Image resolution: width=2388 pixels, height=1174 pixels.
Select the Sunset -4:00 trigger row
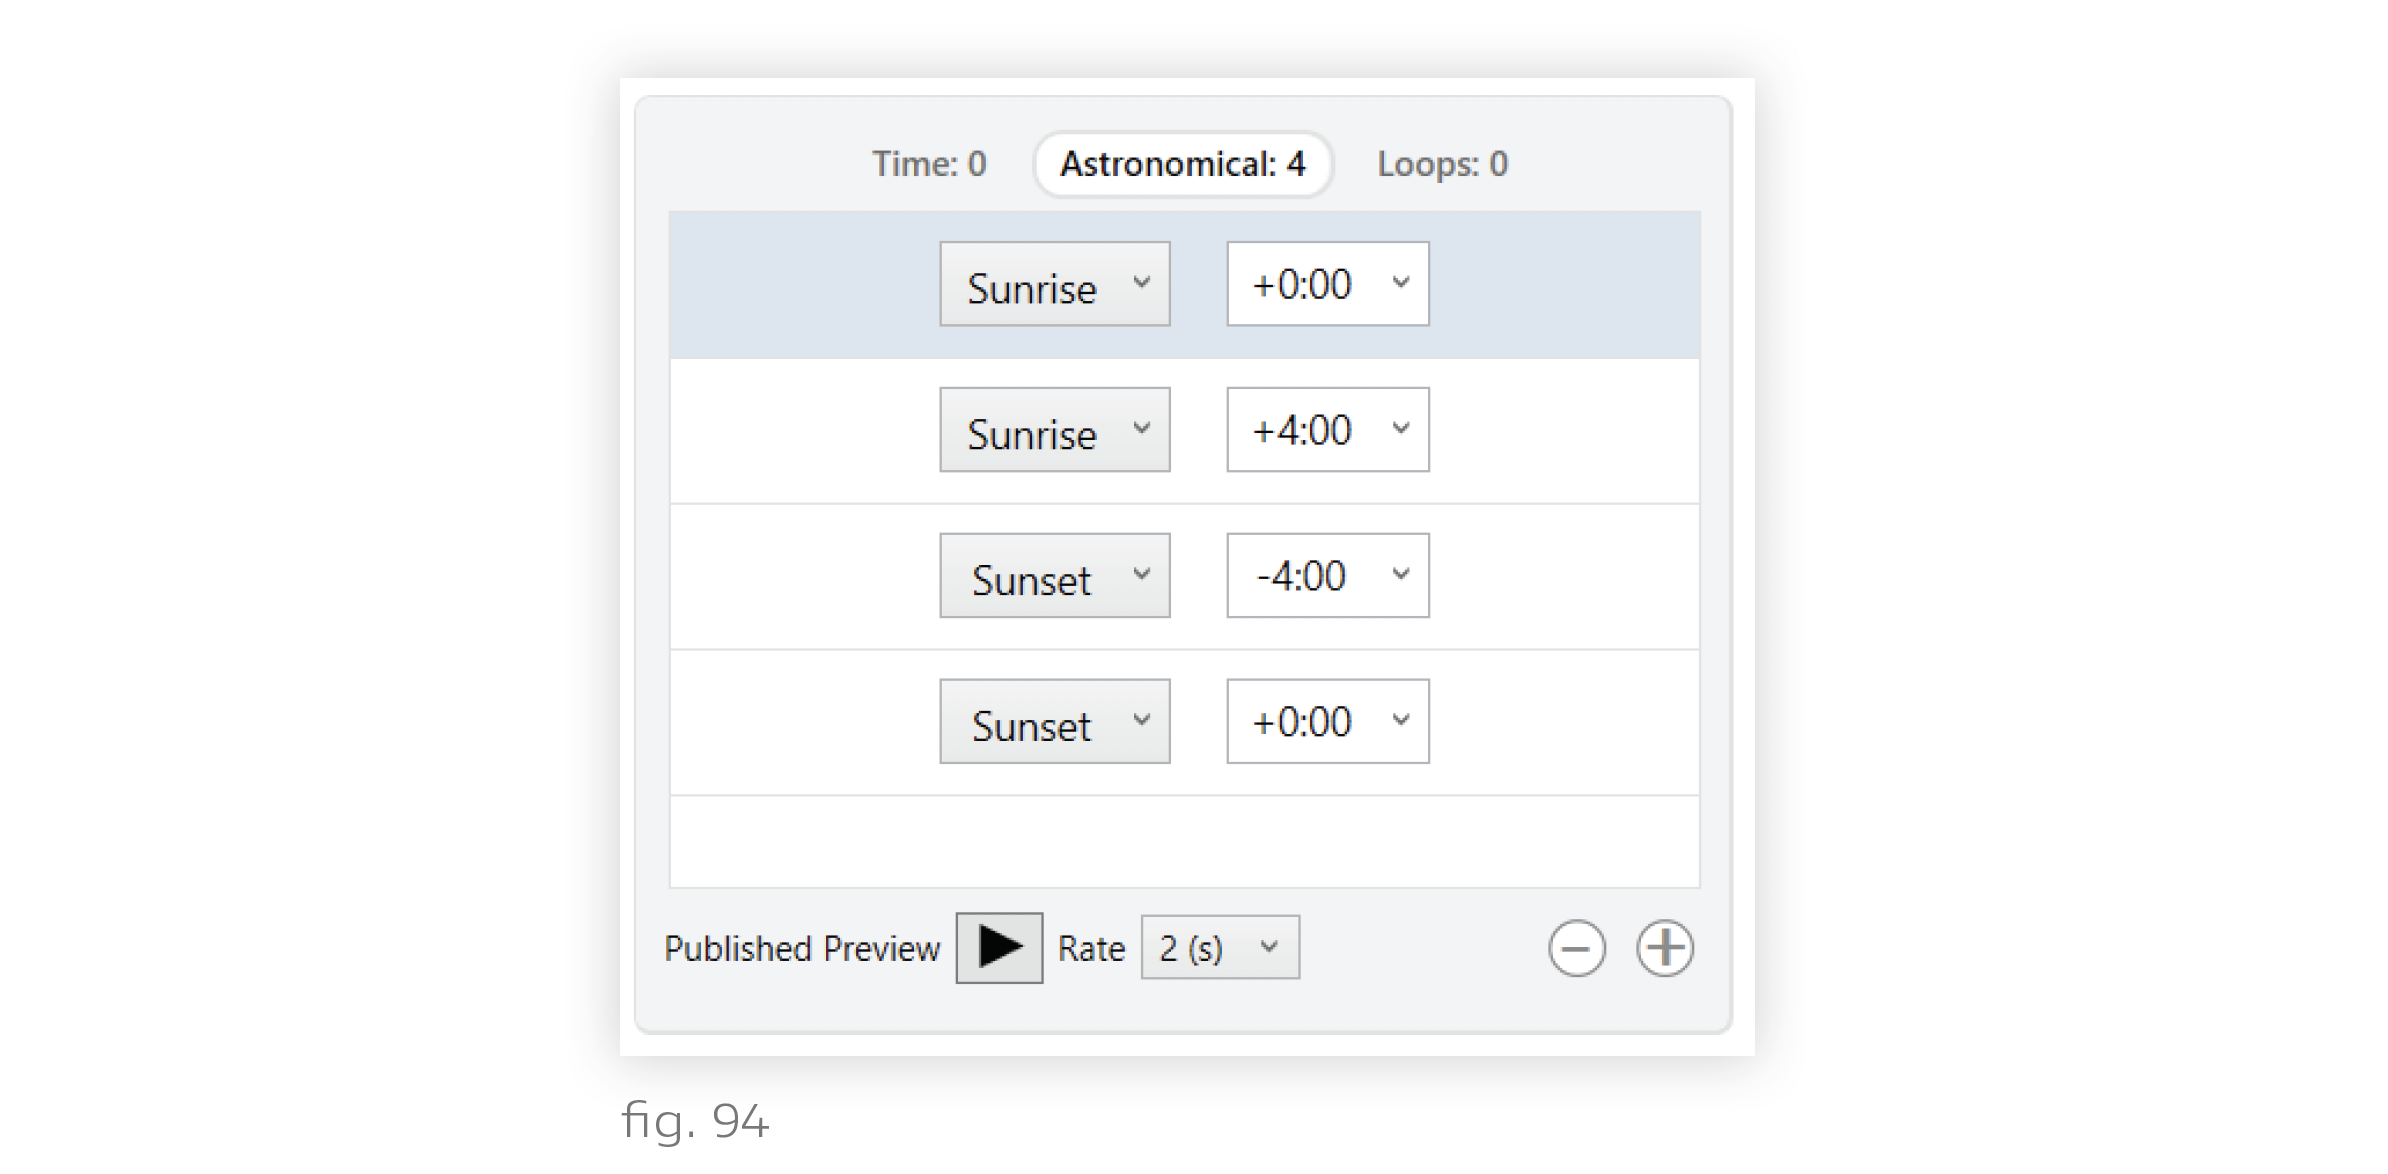(800, 578)
